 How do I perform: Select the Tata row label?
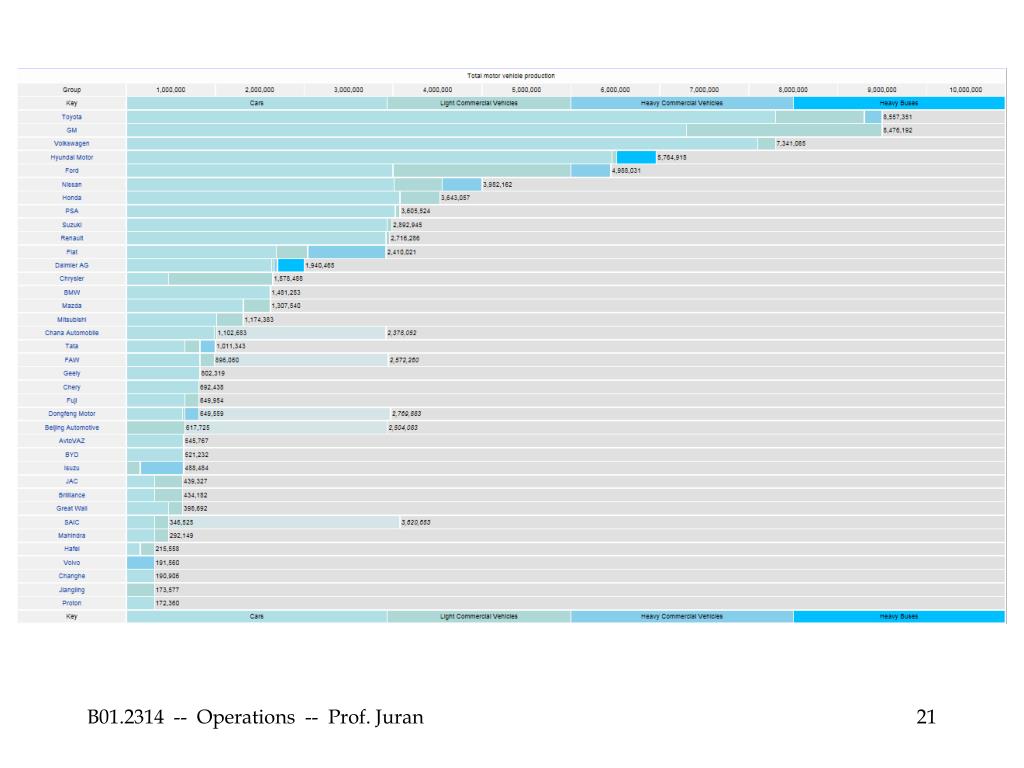click(72, 346)
